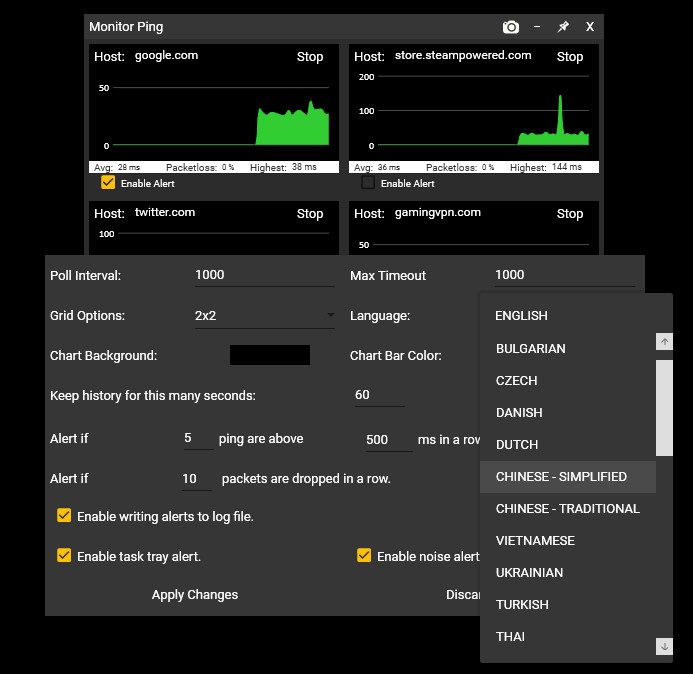Toggle the Enable noise alert checkbox

(x=364, y=556)
